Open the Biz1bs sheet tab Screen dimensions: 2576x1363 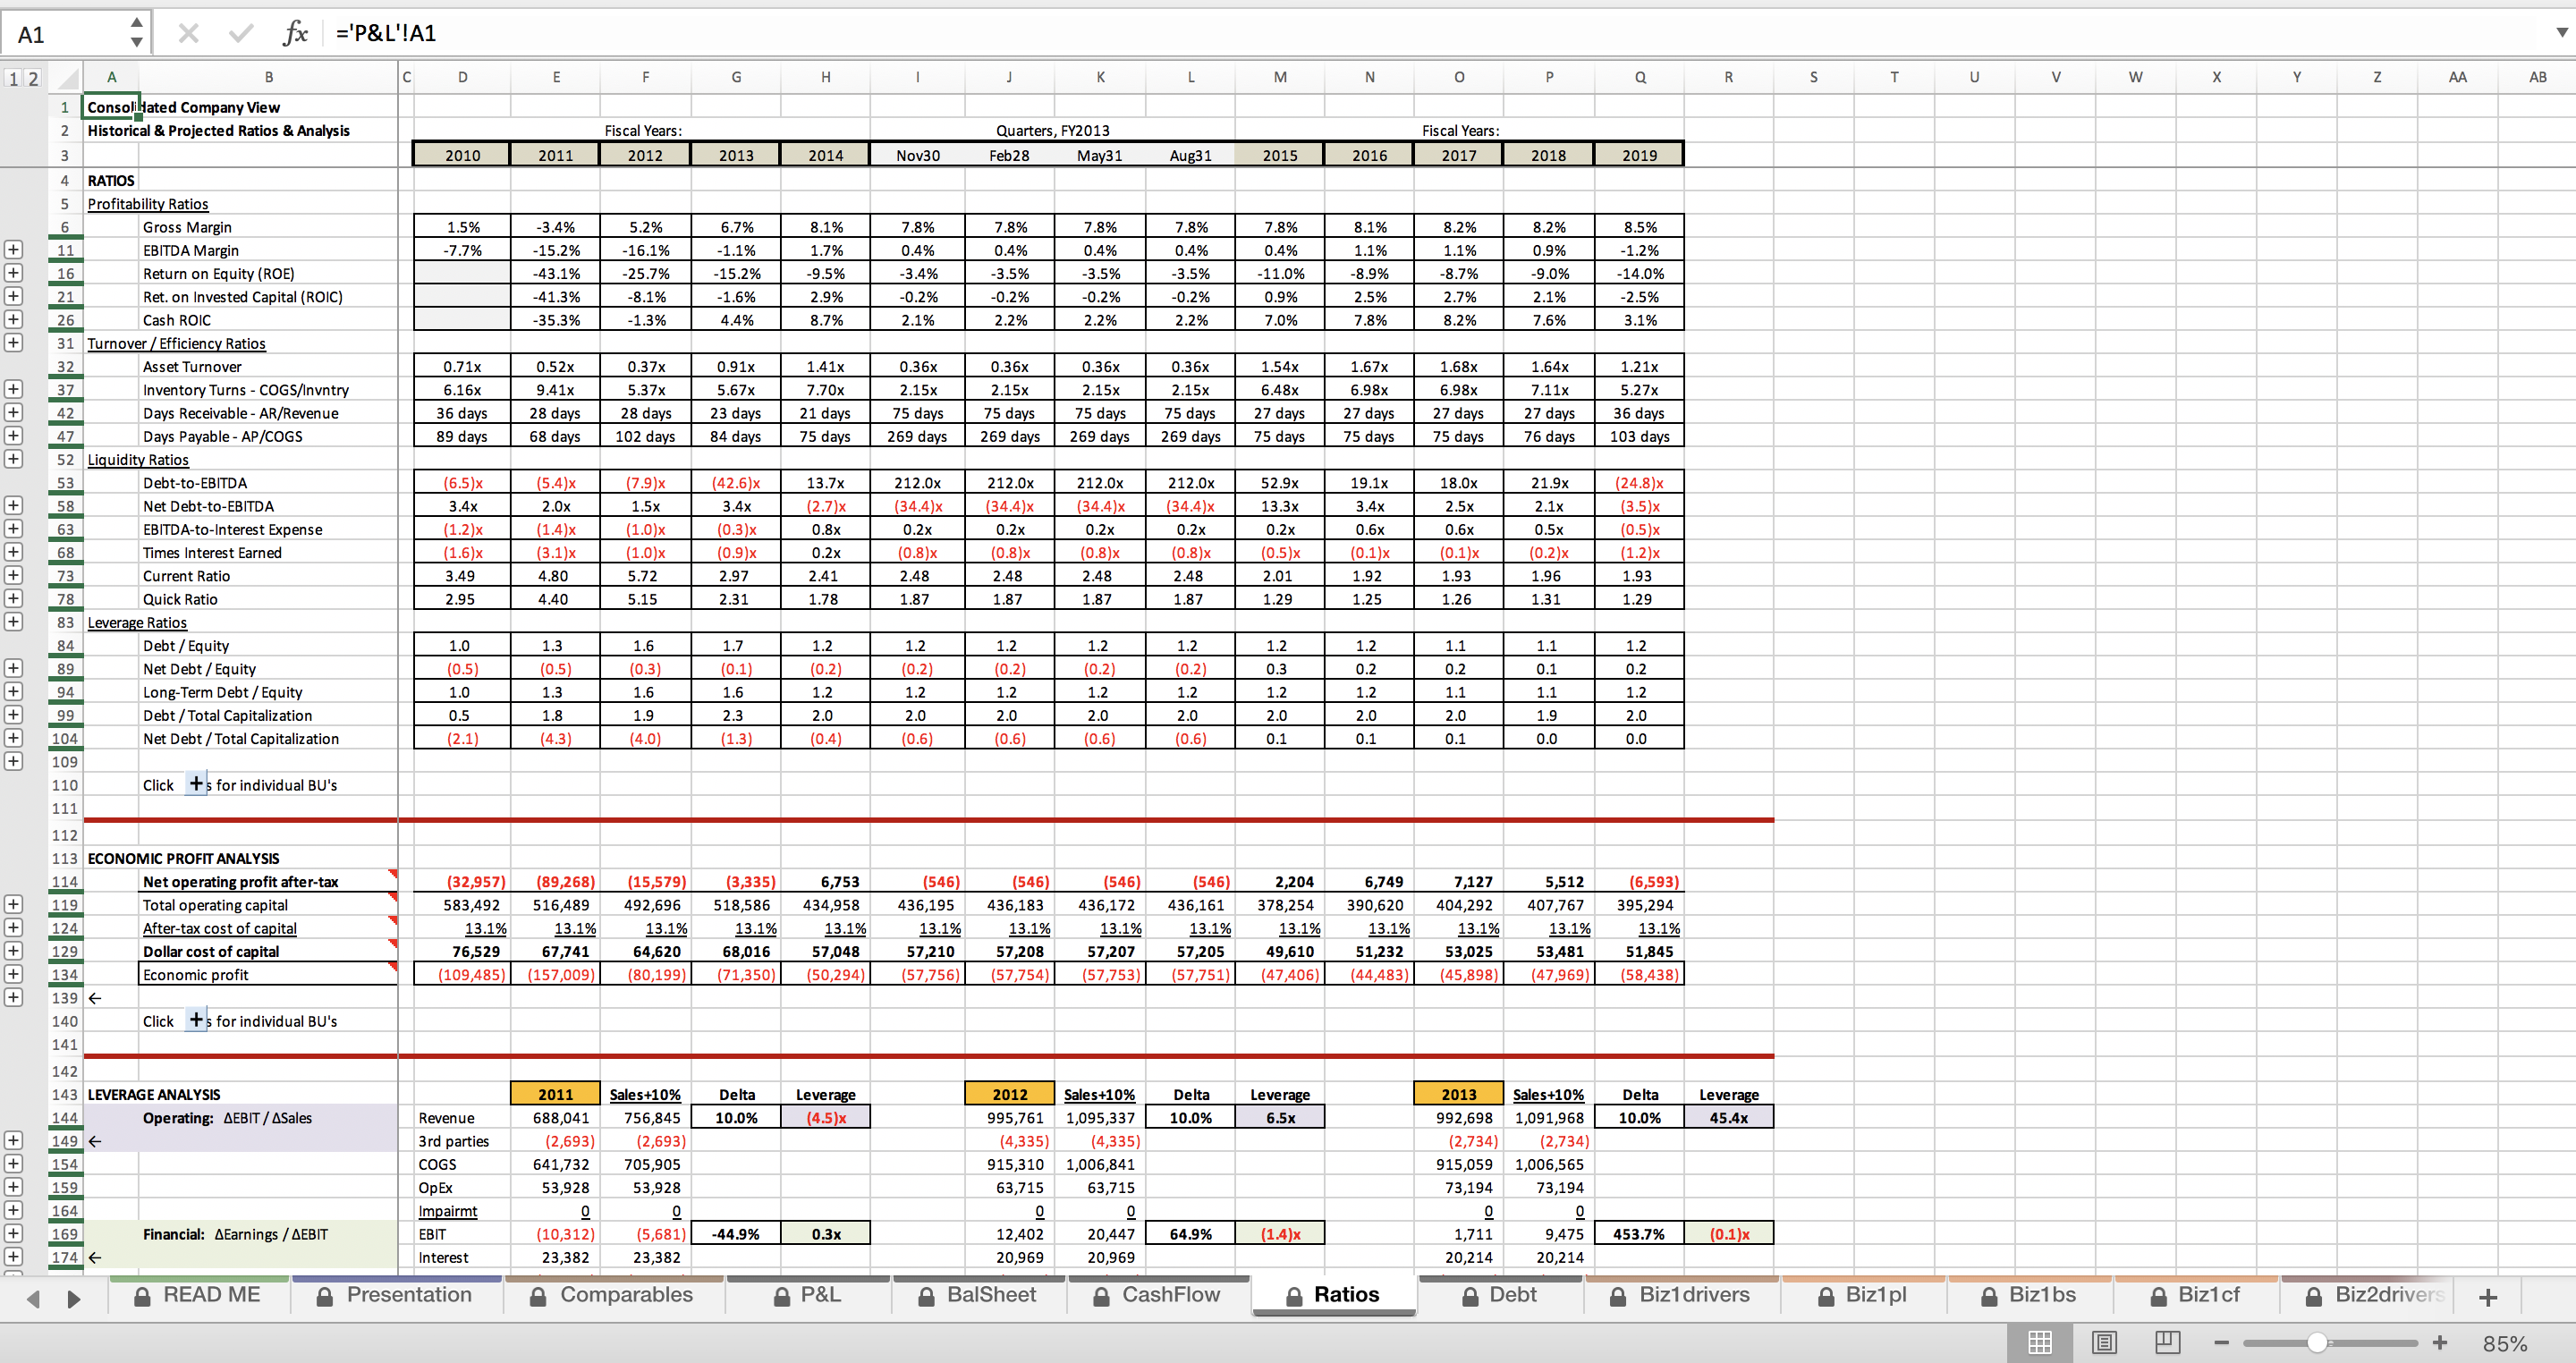click(x=2030, y=1295)
